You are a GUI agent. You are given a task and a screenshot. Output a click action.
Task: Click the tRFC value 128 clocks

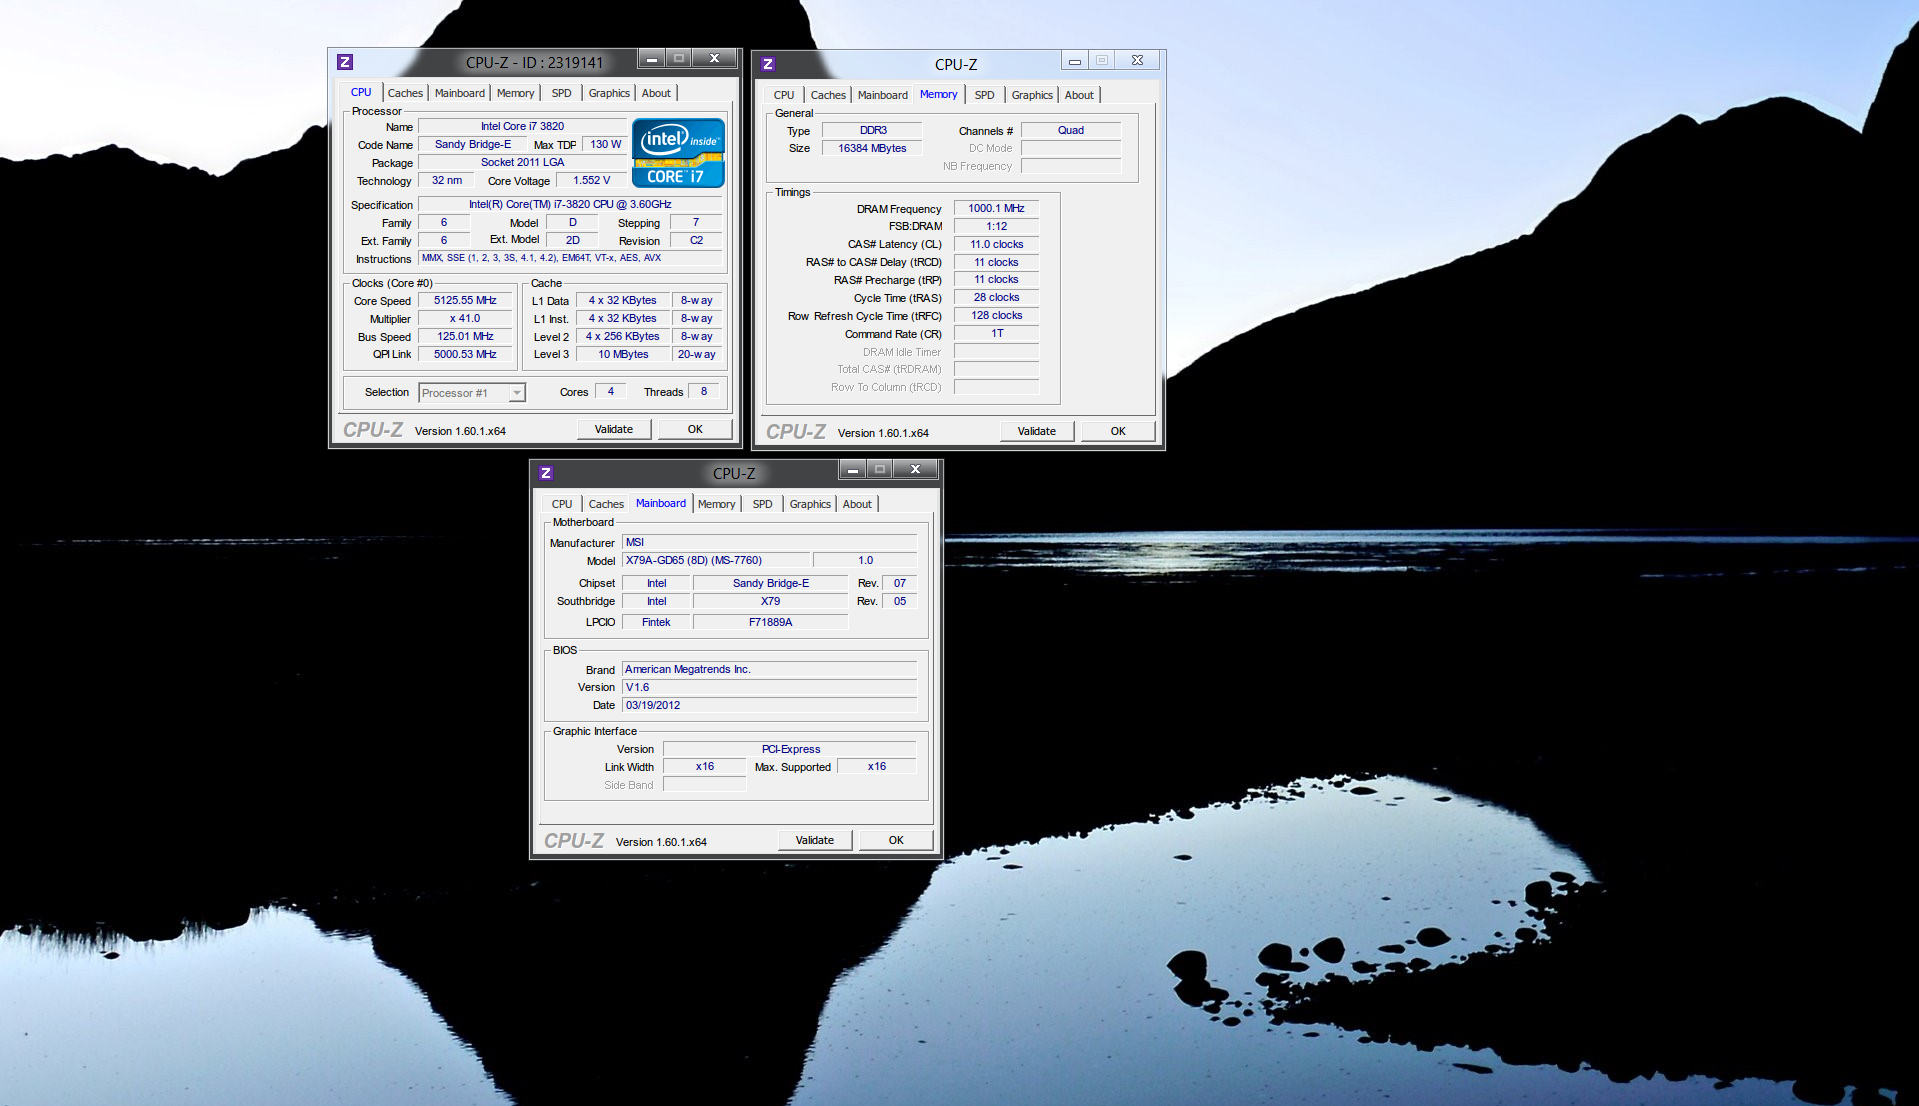click(996, 315)
